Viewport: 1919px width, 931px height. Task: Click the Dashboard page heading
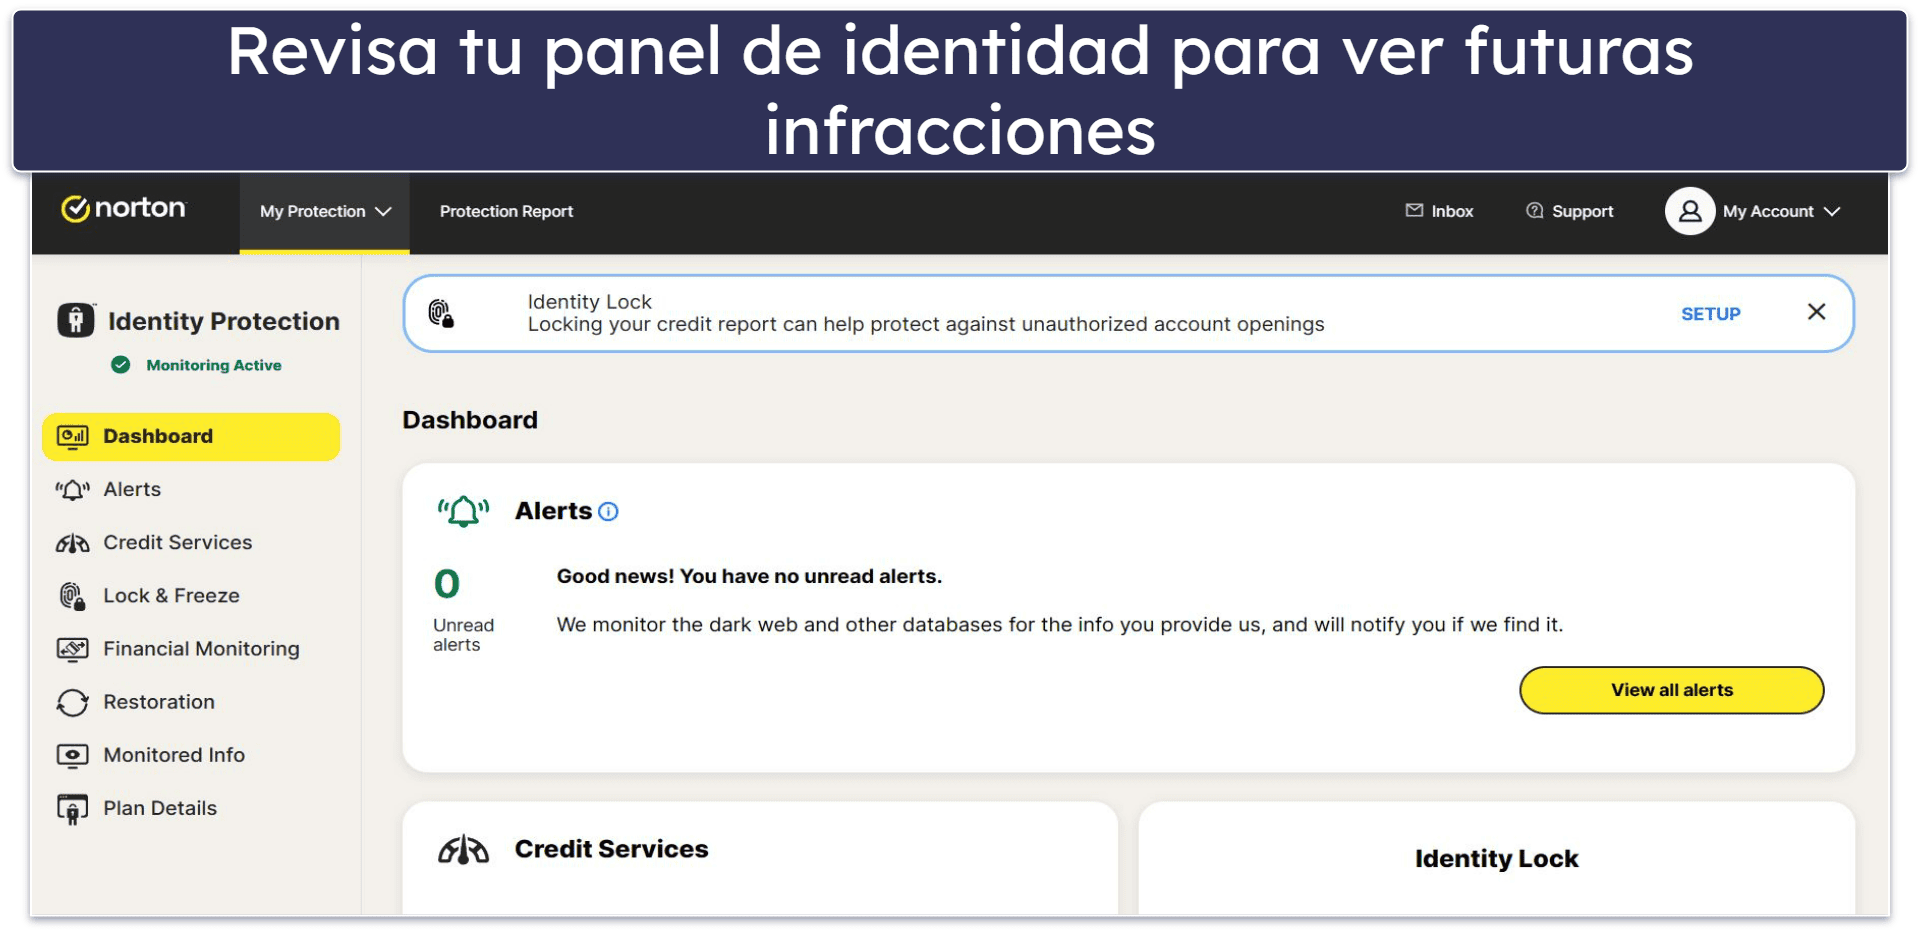470,420
